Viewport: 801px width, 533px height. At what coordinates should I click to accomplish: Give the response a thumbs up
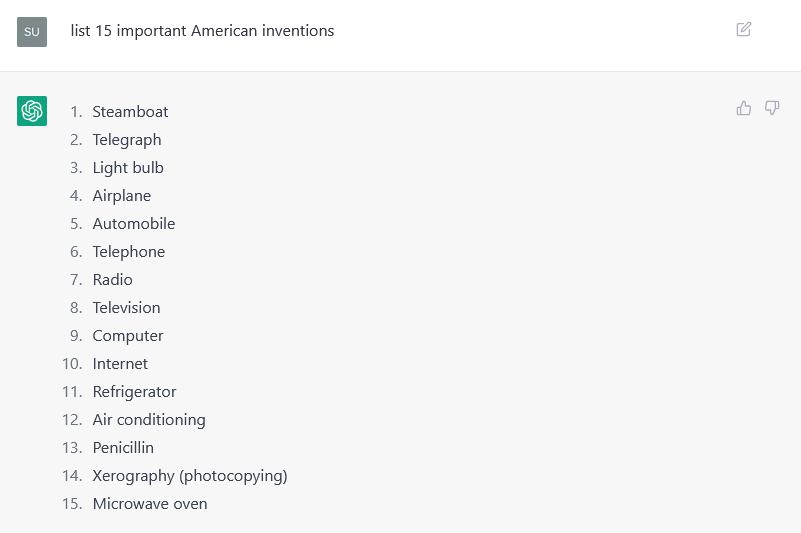[x=743, y=108]
